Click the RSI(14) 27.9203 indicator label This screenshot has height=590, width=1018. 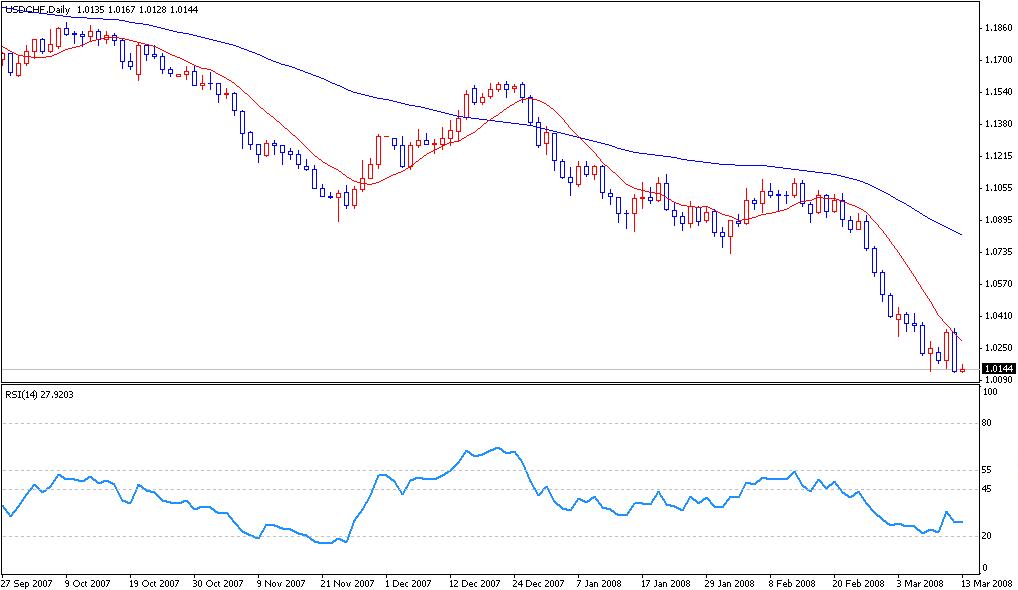39,394
